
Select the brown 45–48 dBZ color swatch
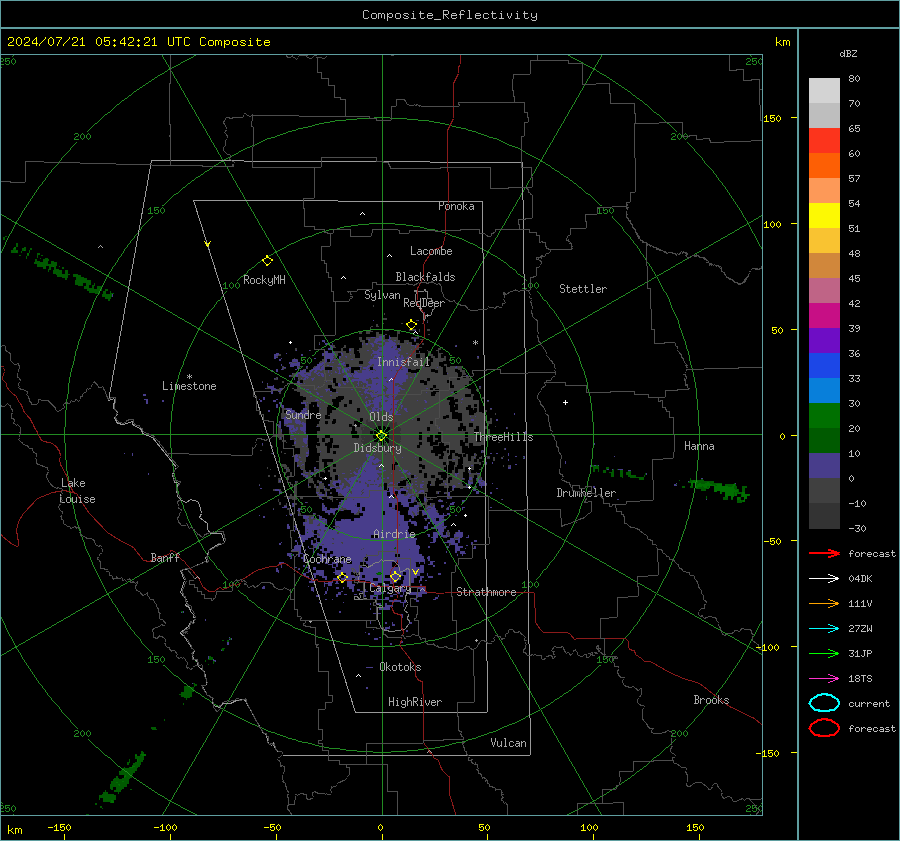pos(824,265)
